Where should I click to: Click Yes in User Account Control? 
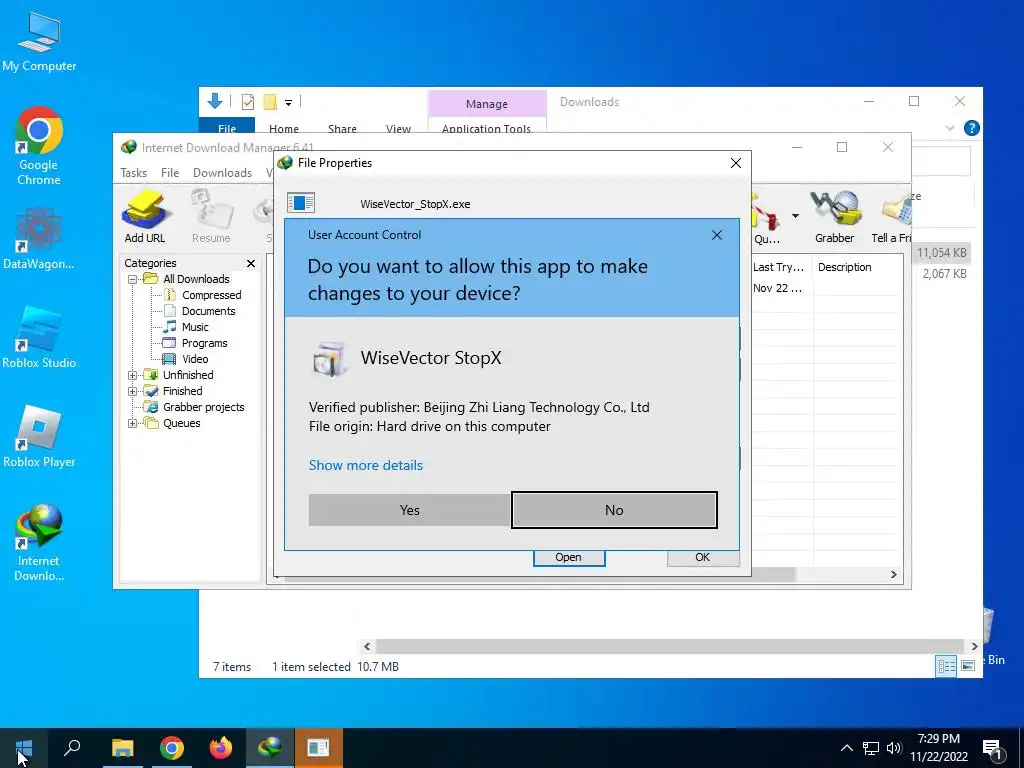[x=409, y=510]
